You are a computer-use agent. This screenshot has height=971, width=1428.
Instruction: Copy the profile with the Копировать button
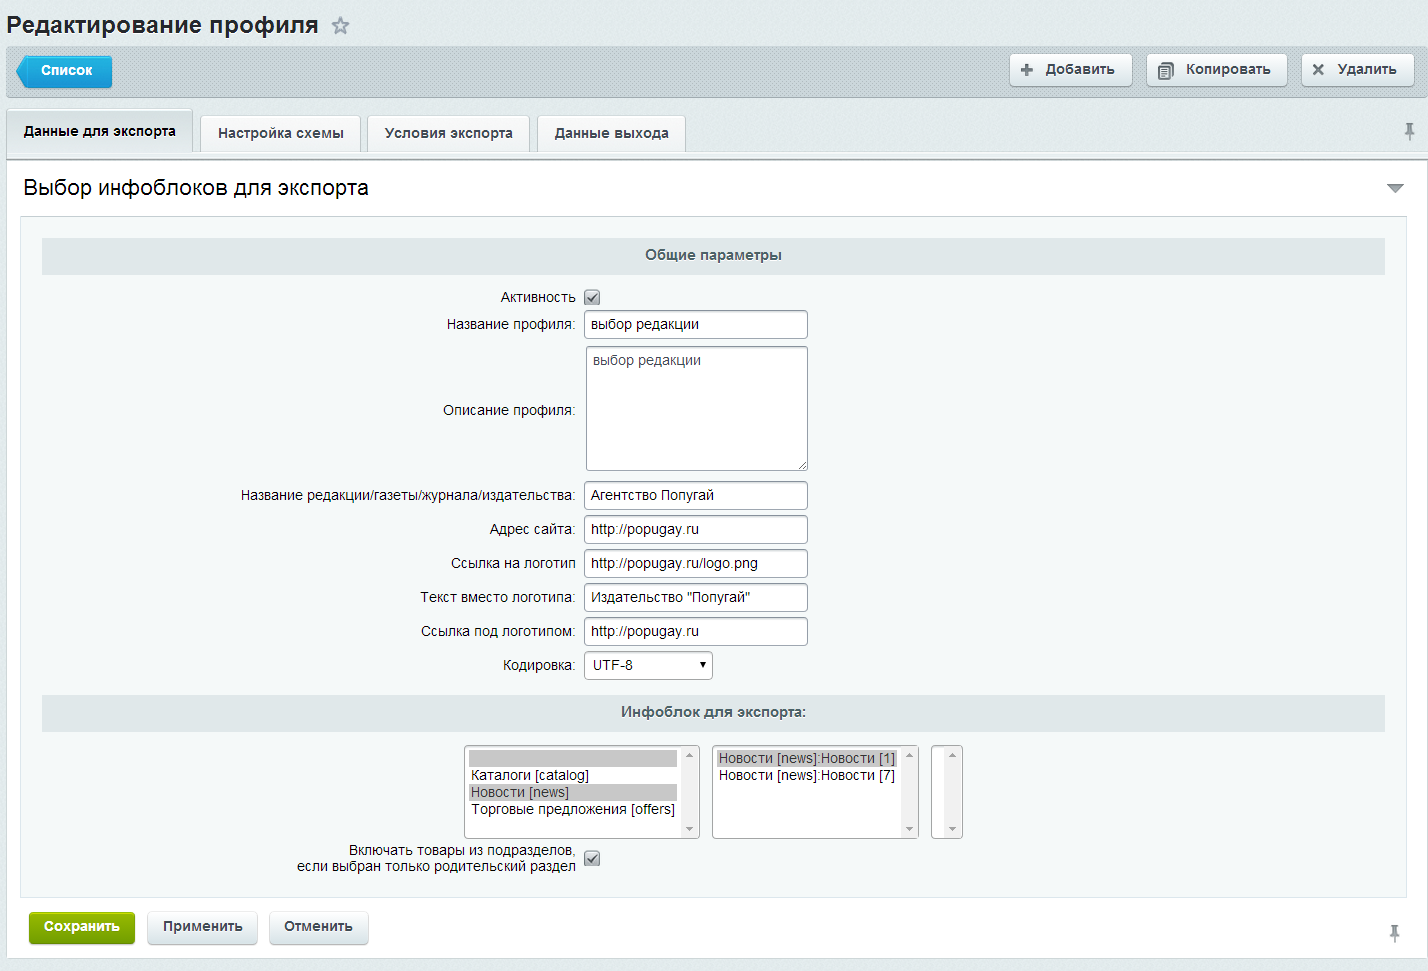click(1216, 70)
